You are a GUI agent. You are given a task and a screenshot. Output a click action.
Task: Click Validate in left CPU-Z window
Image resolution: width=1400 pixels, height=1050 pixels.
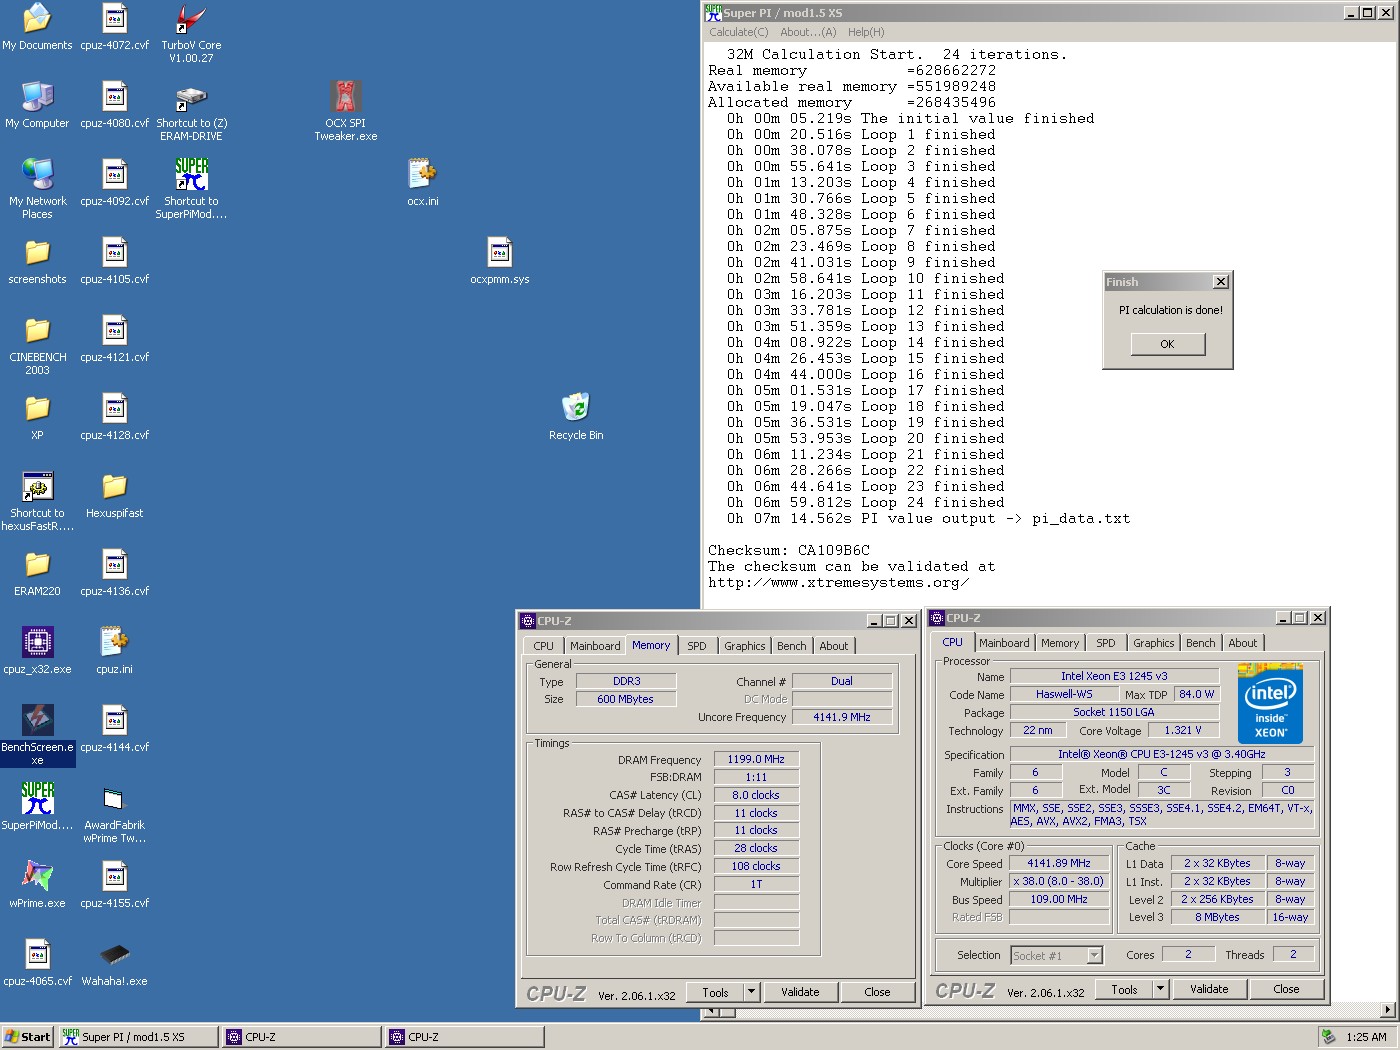[x=800, y=992]
